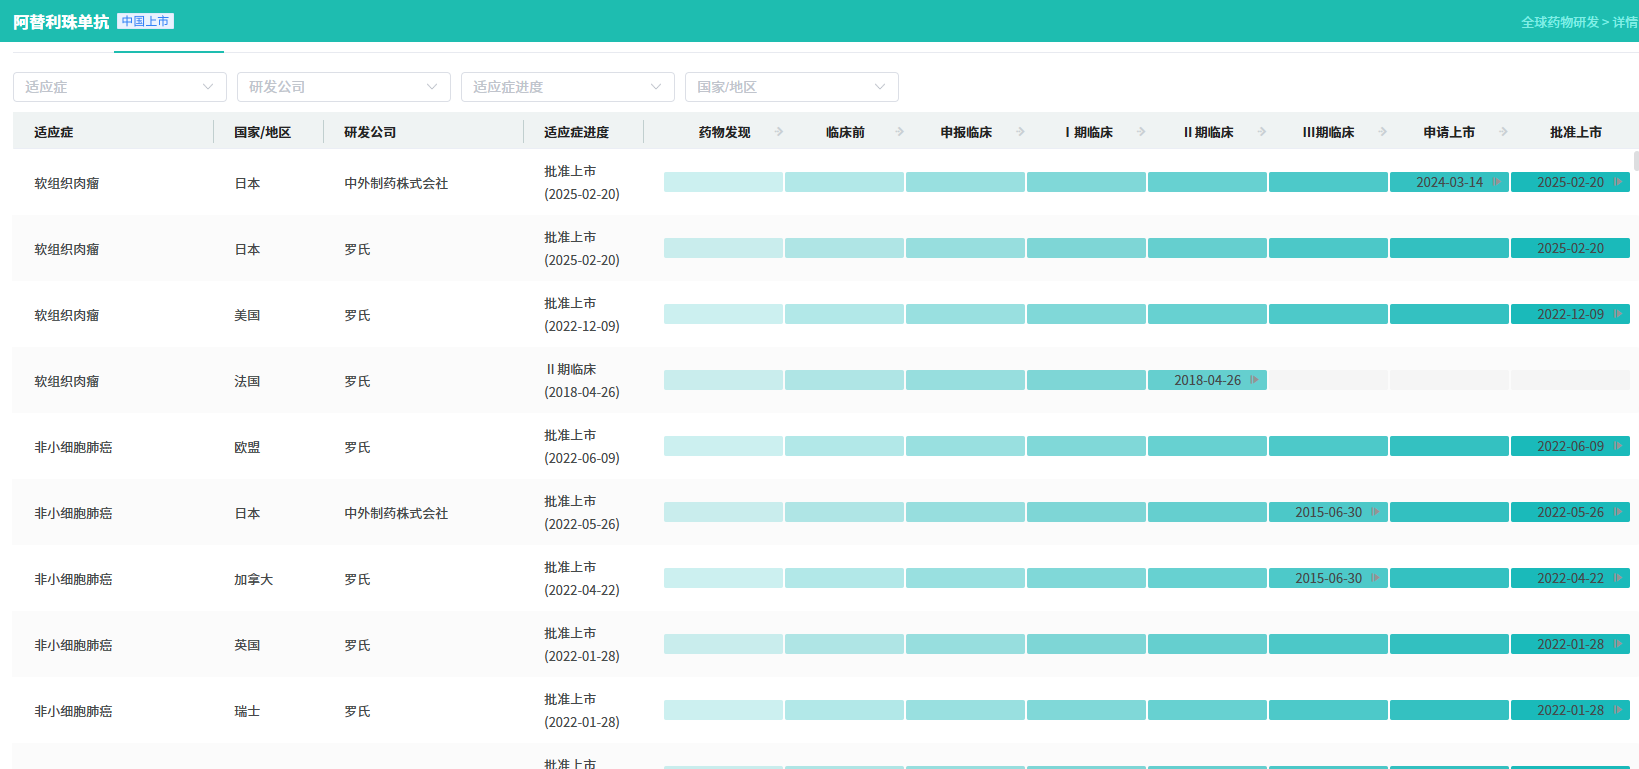Click the arrow beside 2015-06-30 in the 加拿大 row
1639x769 pixels.
pos(1375,578)
